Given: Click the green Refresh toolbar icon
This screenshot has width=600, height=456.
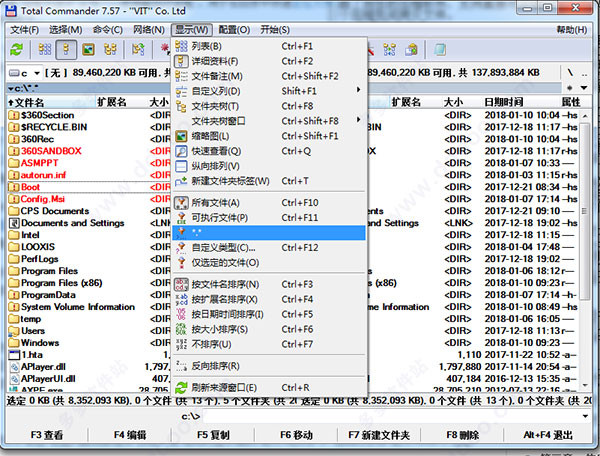Looking at the screenshot, I should (x=16, y=49).
